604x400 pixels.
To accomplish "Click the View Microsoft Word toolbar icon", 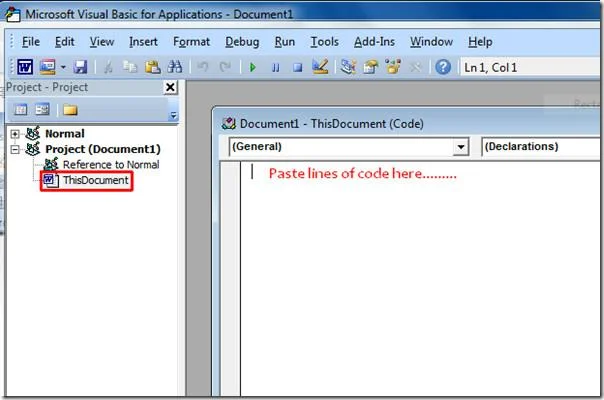I will pos(25,67).
